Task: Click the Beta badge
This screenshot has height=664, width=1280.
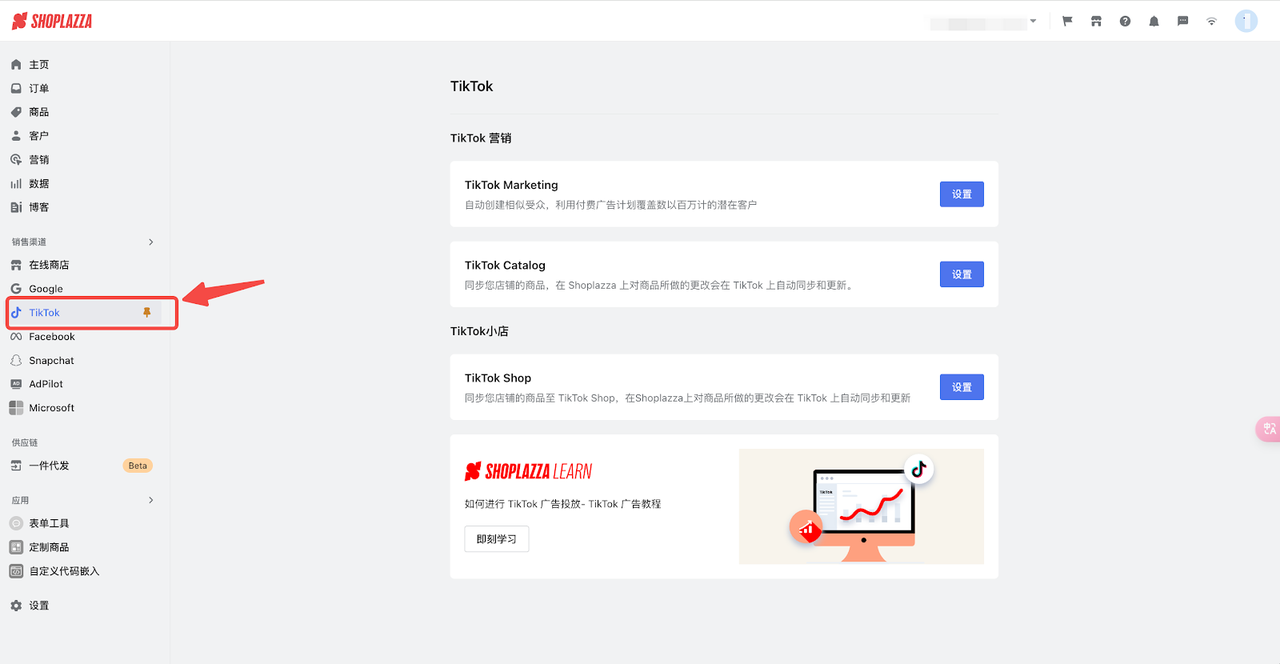Action: [138, 466]
